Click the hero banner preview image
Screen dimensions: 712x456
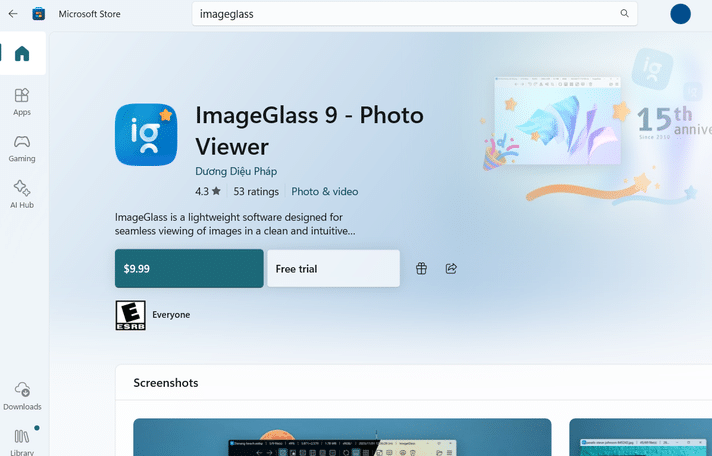pos(557,120)
